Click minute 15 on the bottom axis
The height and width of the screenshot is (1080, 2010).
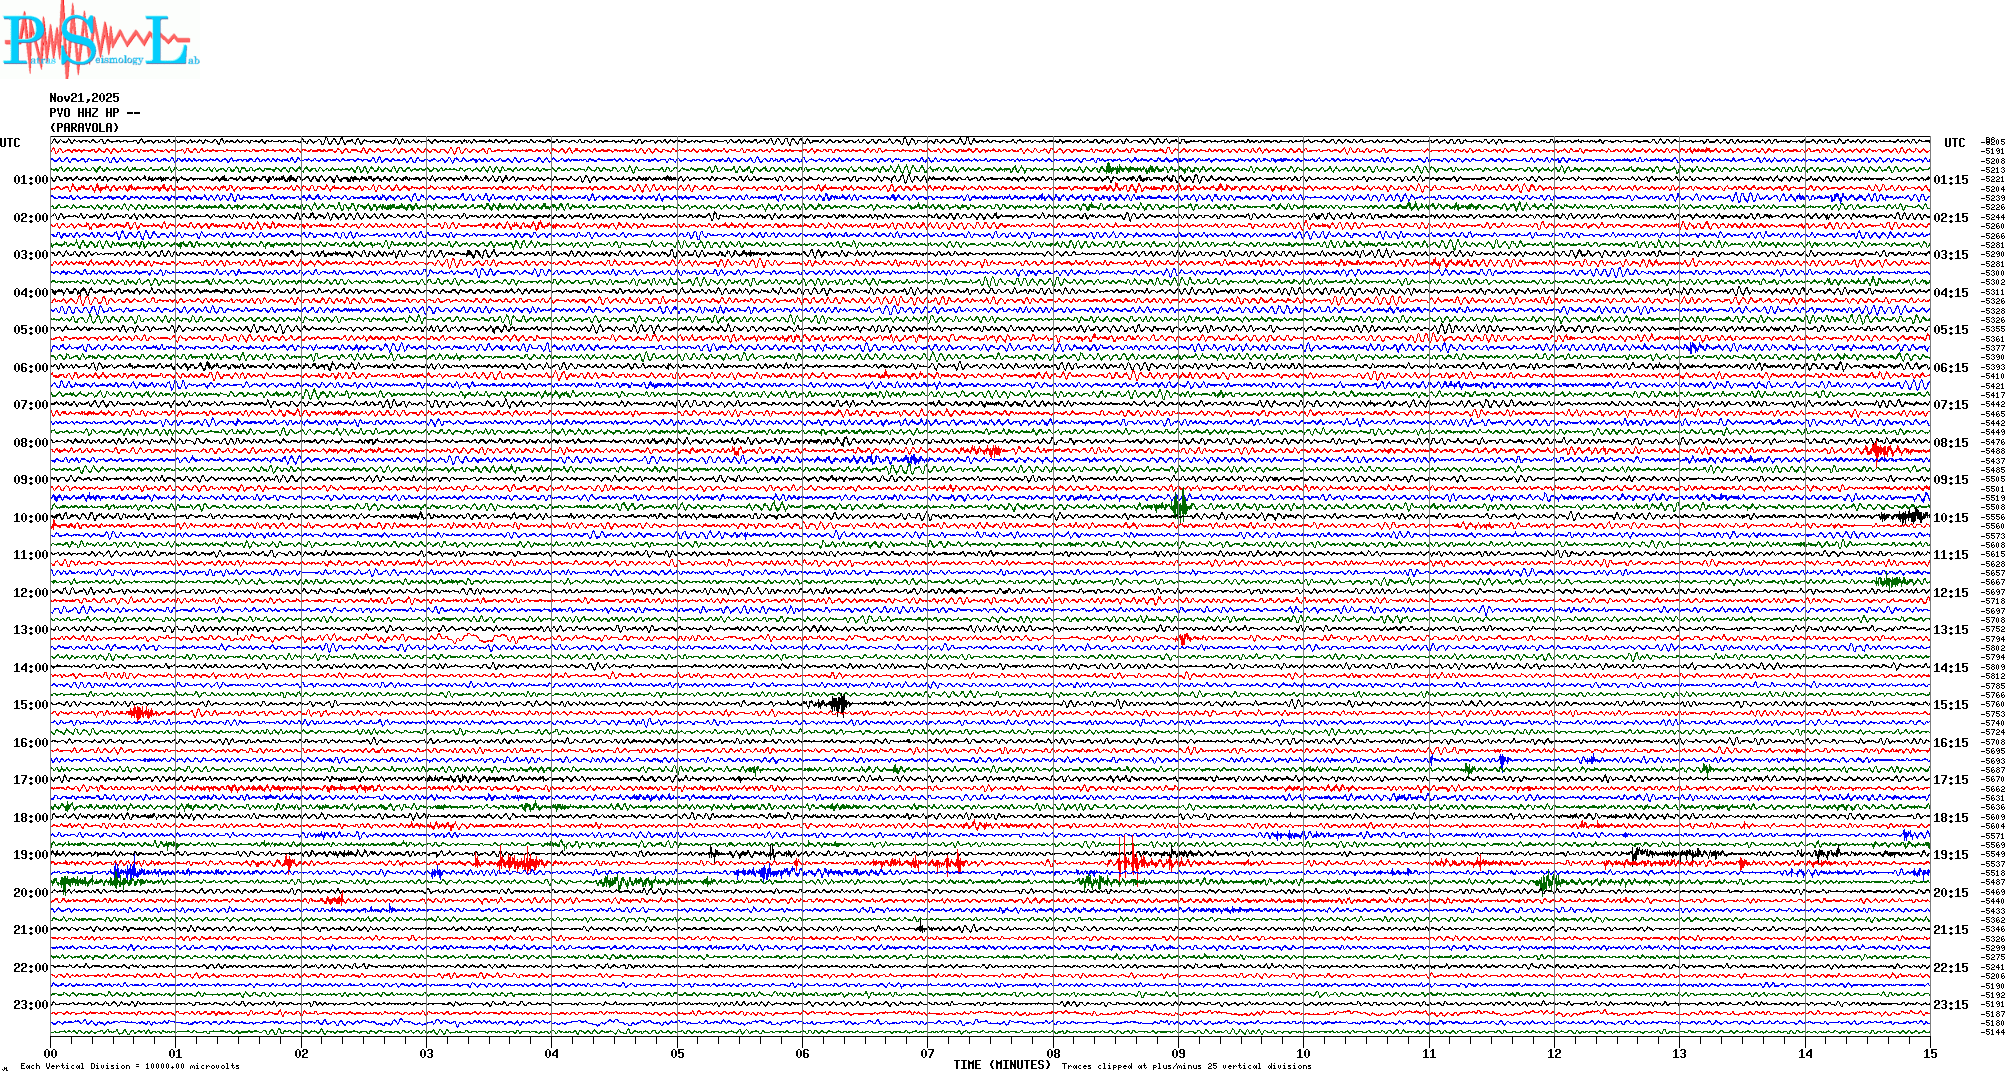pyautogui.click(x=1930, y=1054)
